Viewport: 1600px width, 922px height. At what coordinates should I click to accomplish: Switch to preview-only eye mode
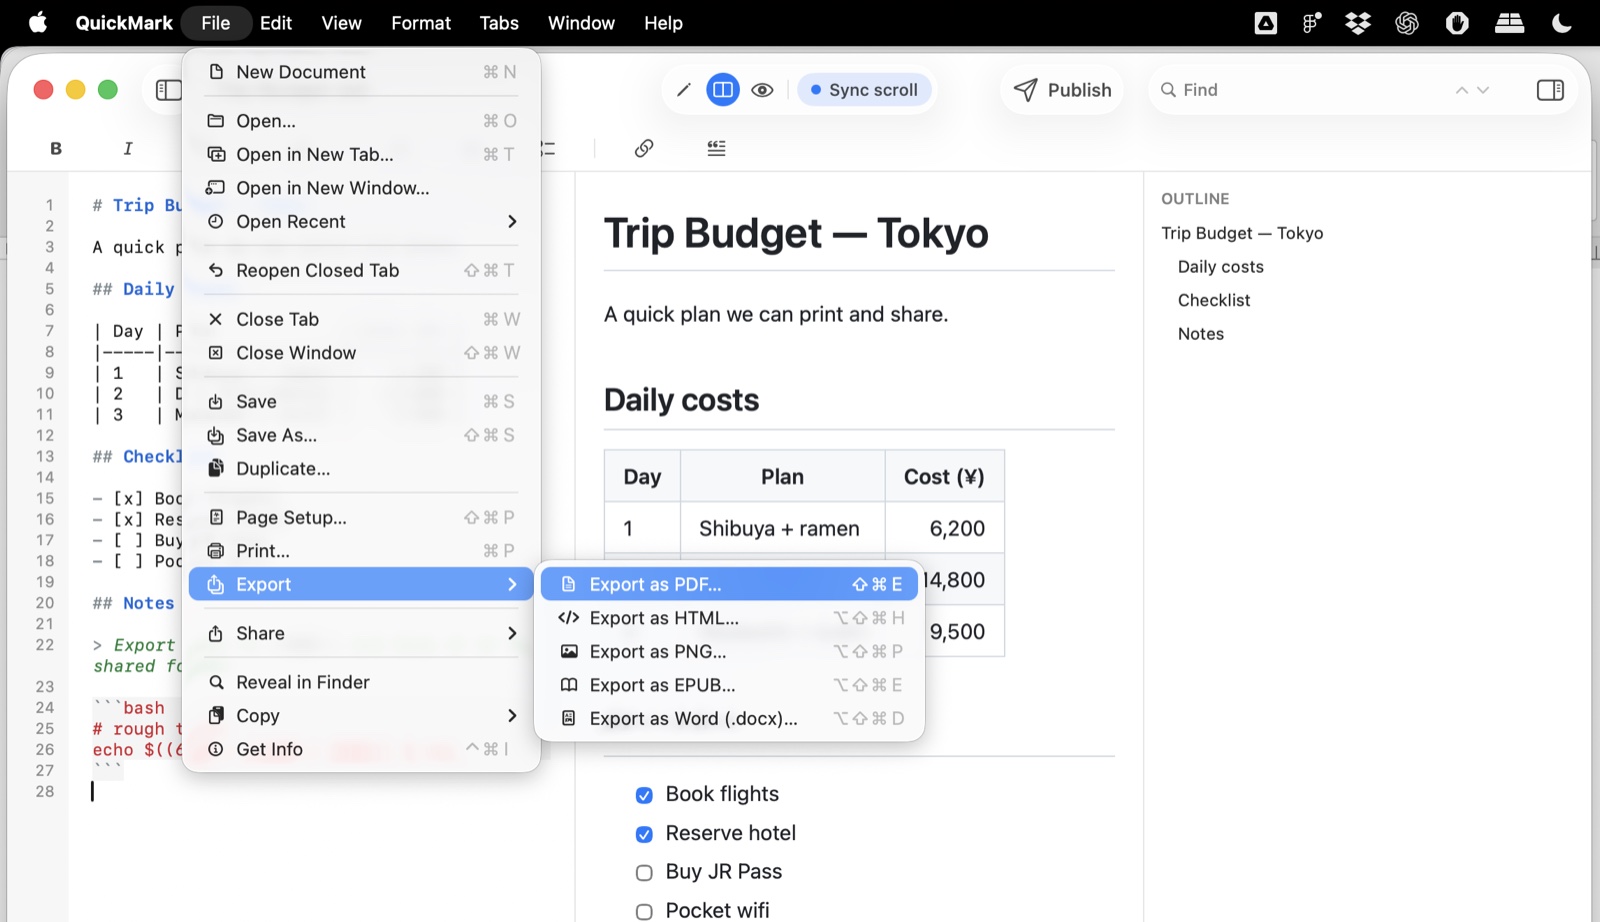[x=762, y=90]
